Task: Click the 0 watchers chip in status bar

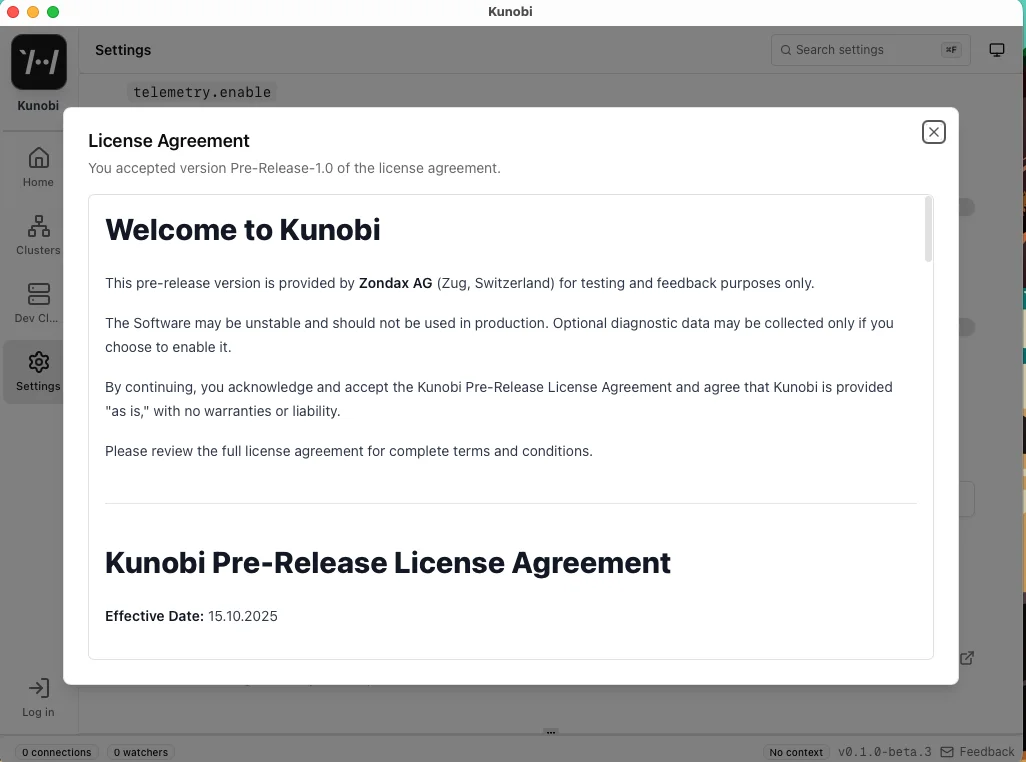Action: [x=140, y=751]
